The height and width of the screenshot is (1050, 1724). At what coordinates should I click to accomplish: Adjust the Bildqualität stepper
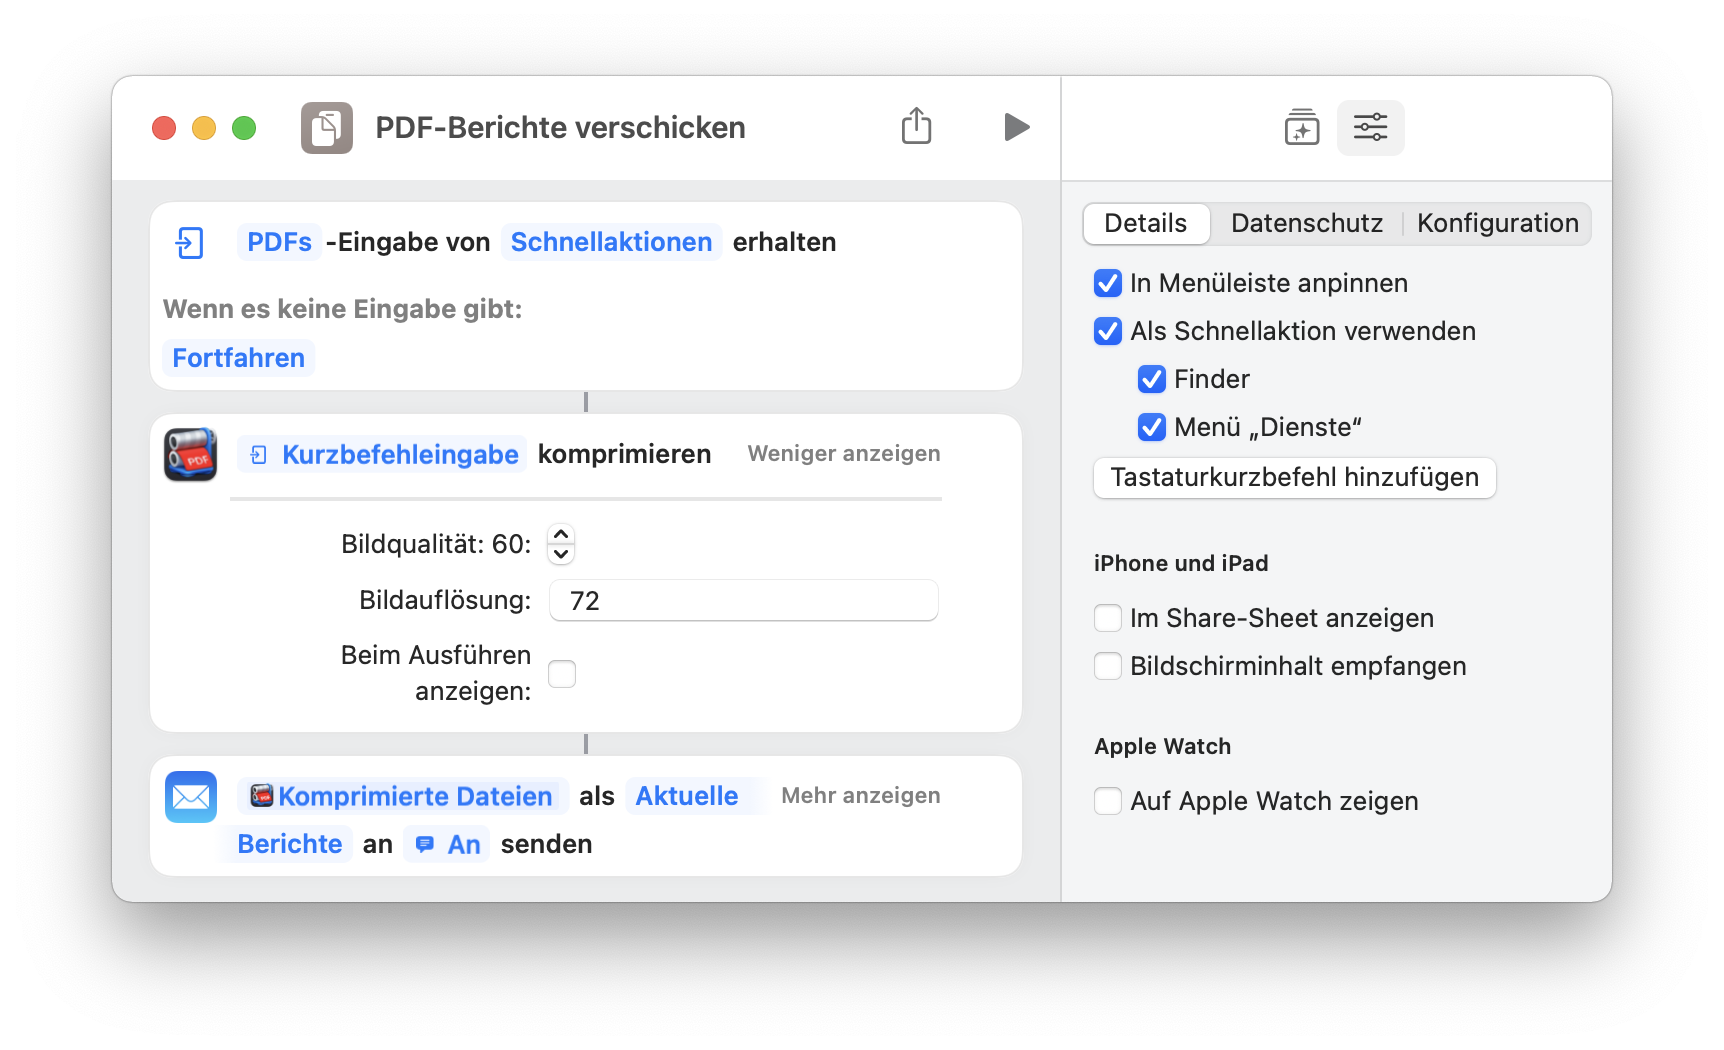561,544
